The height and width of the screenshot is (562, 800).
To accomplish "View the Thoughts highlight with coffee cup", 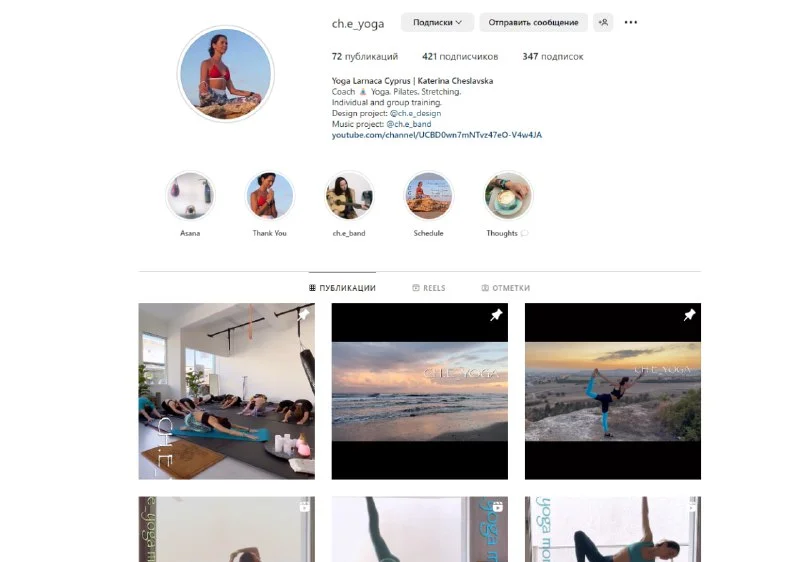I will 508,196.
